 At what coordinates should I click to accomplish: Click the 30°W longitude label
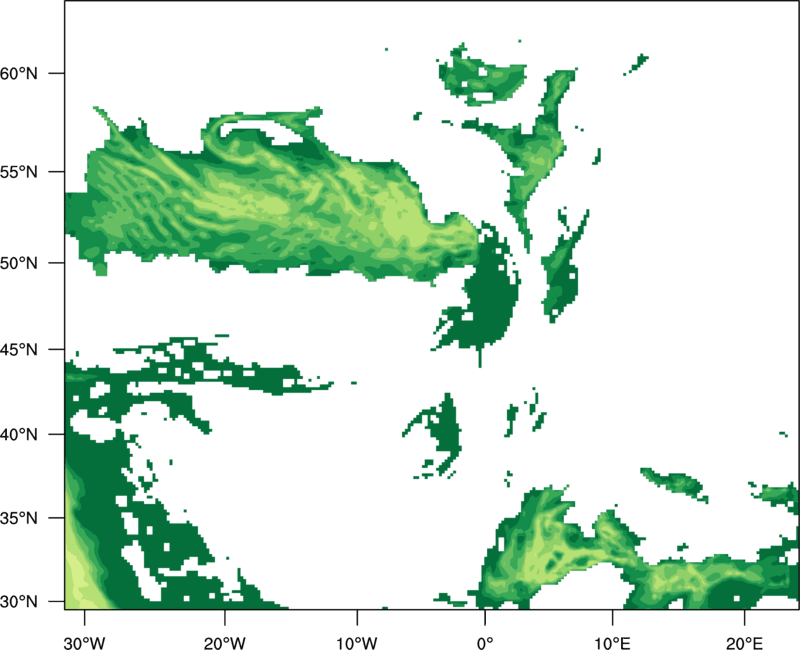(84, 643)
